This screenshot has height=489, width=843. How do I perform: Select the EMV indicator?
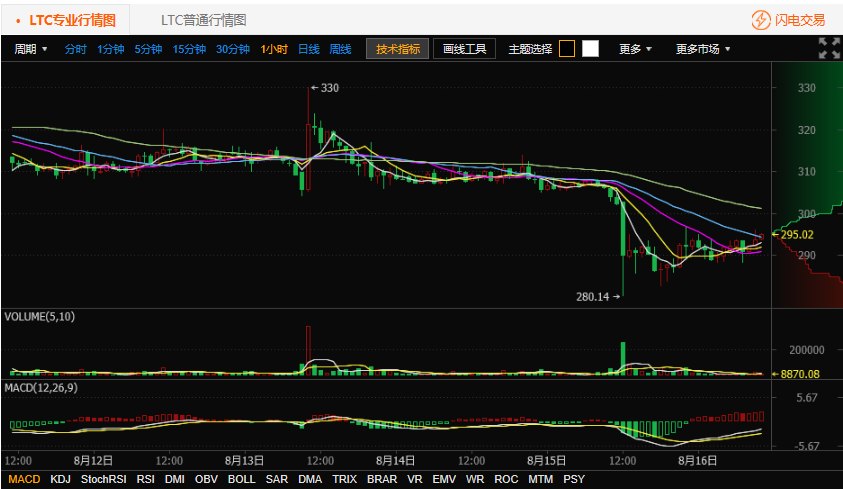coord(444,479)
